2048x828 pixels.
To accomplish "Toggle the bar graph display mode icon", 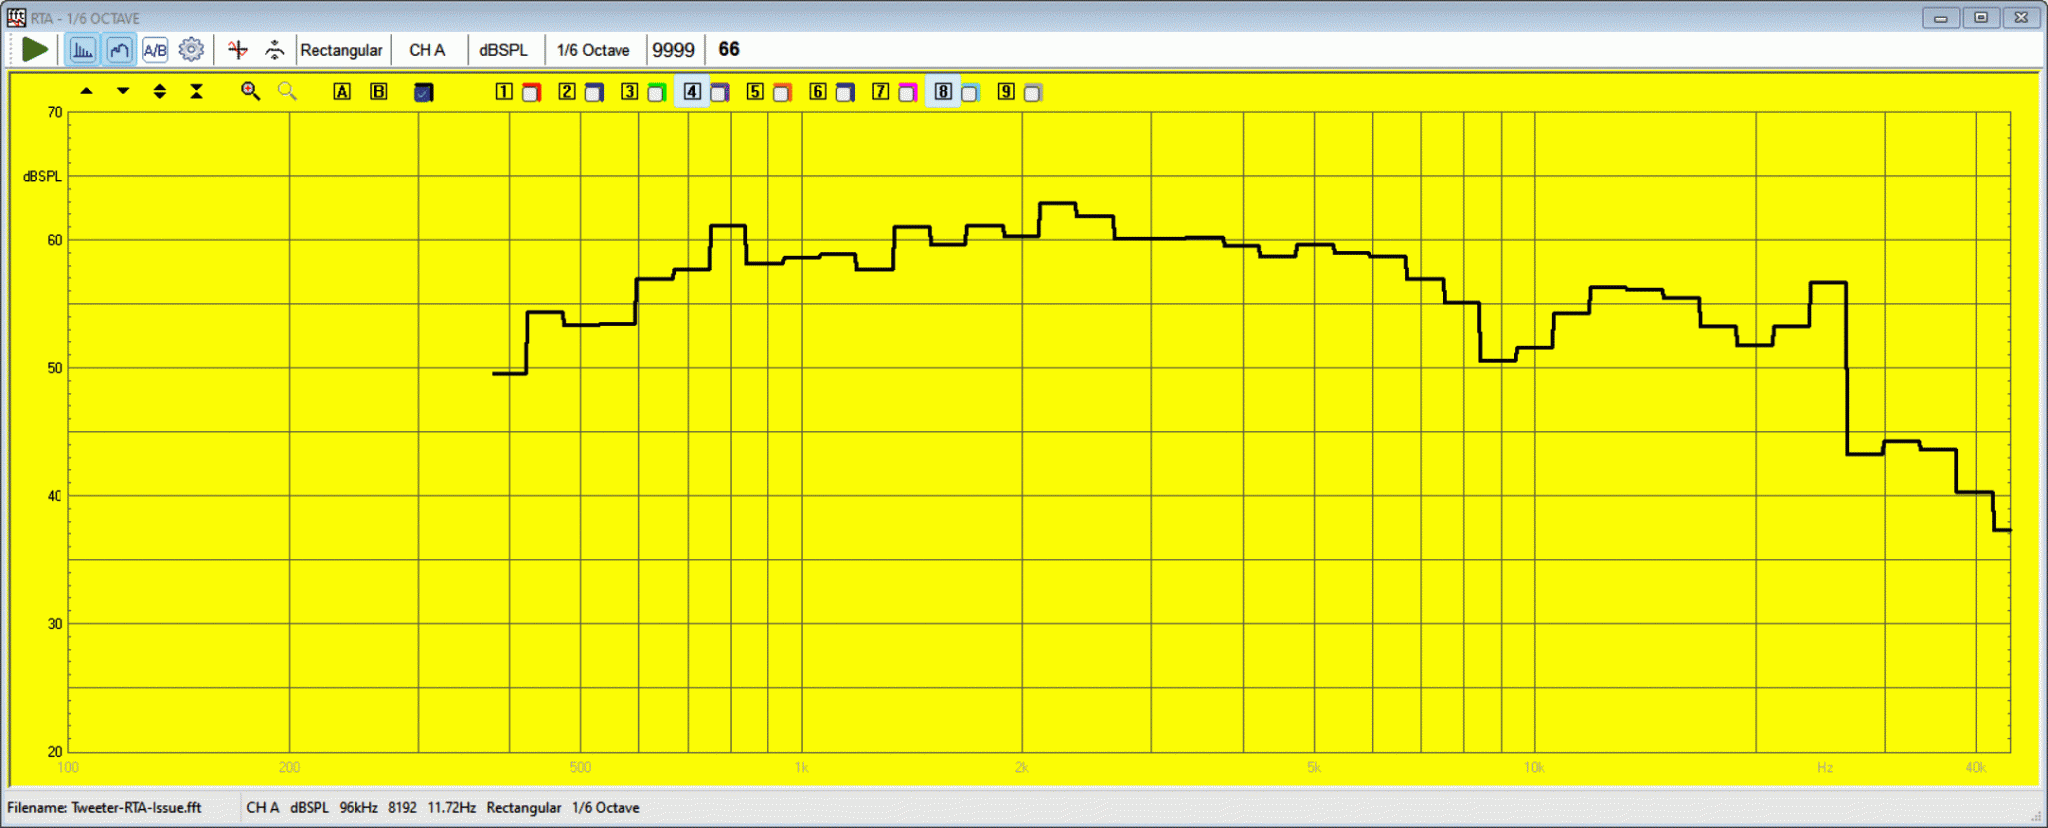I will (x=82, y=49).
